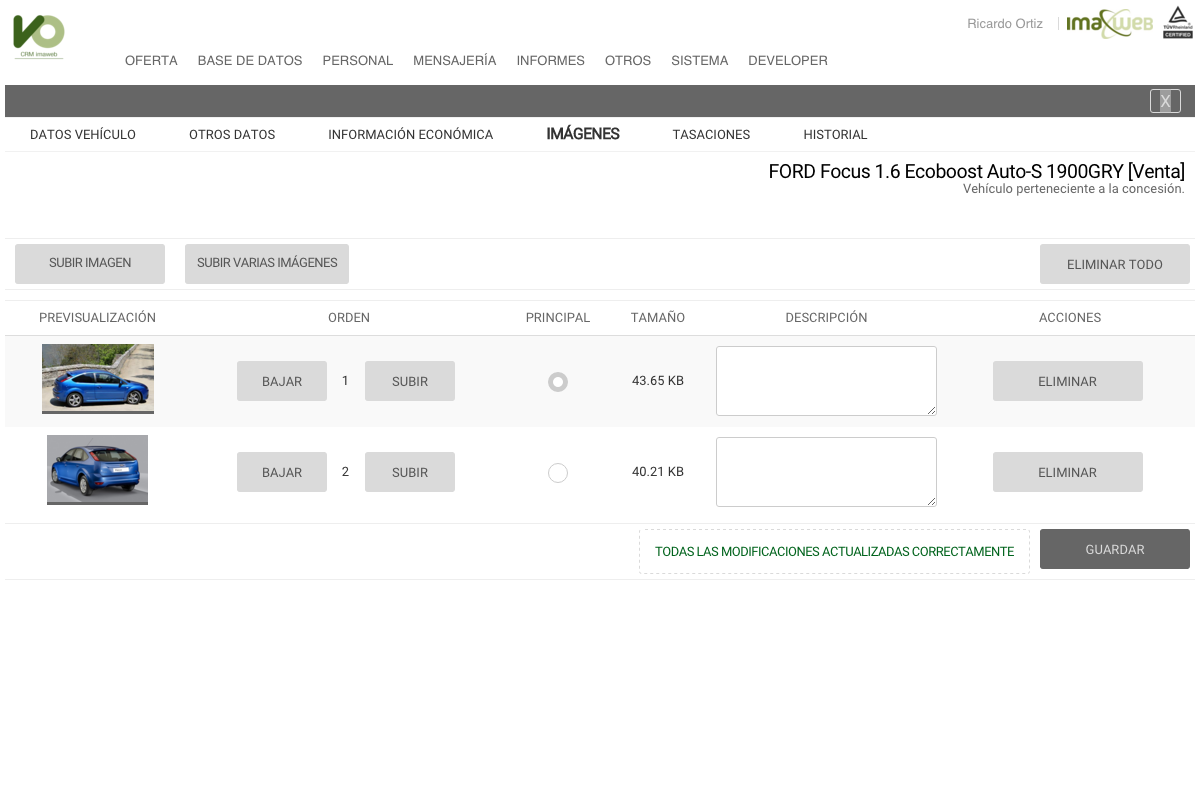Select the IMÁGENES tab
This screenshot has width=1200, height=786.
click(x=583, y=134)
